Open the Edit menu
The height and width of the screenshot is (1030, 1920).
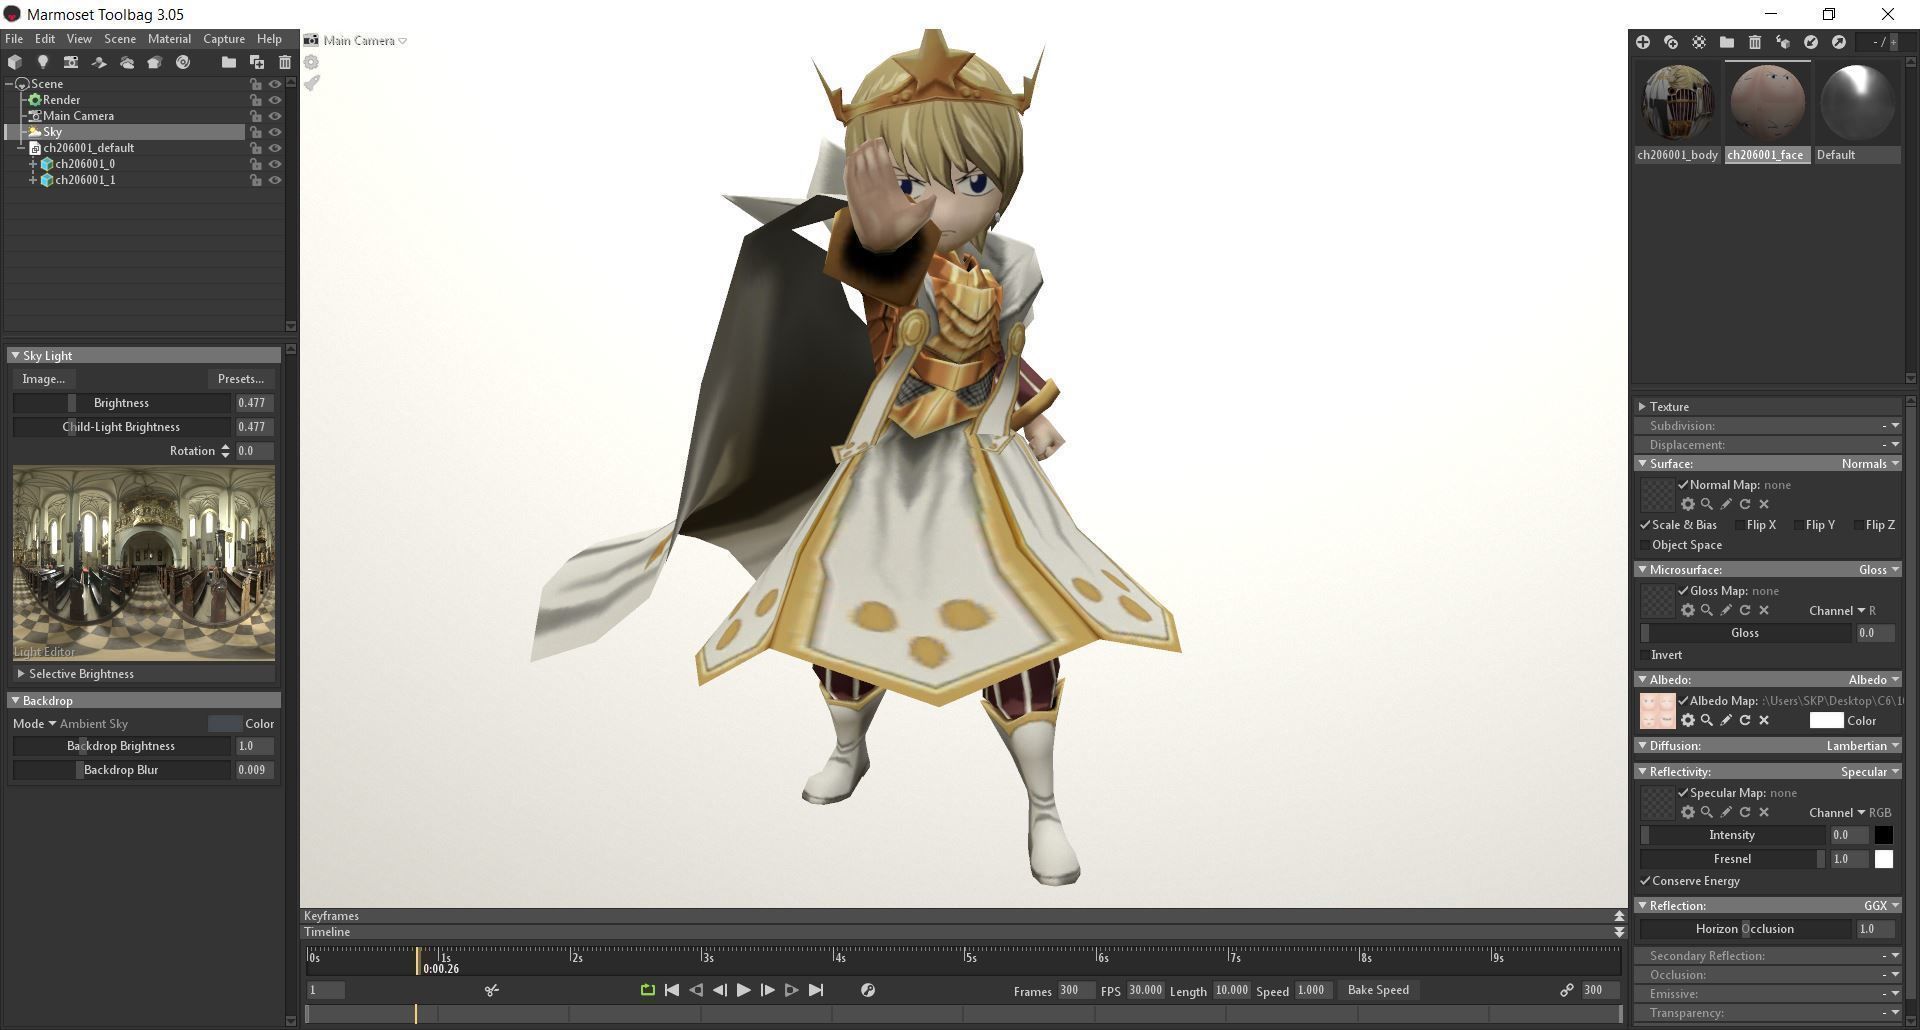45,39
